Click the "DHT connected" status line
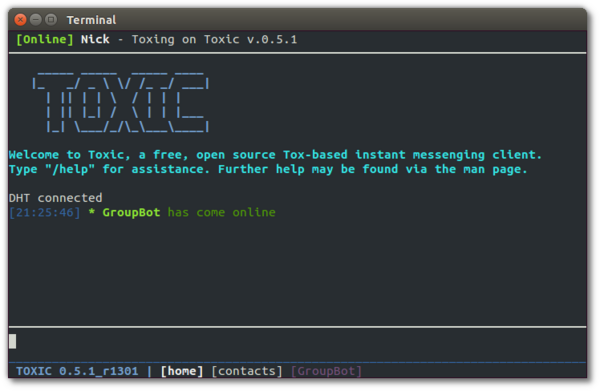Image resolution: width=600 pixels, height=391 pixels. click(55, 198)
